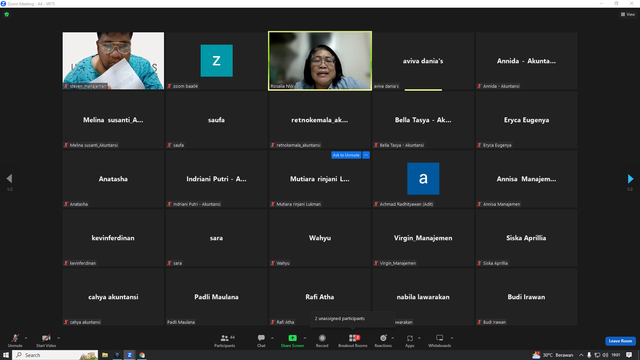Click the taskbar Search box
This screenshot has width=640, height=360.
(55, 355)
